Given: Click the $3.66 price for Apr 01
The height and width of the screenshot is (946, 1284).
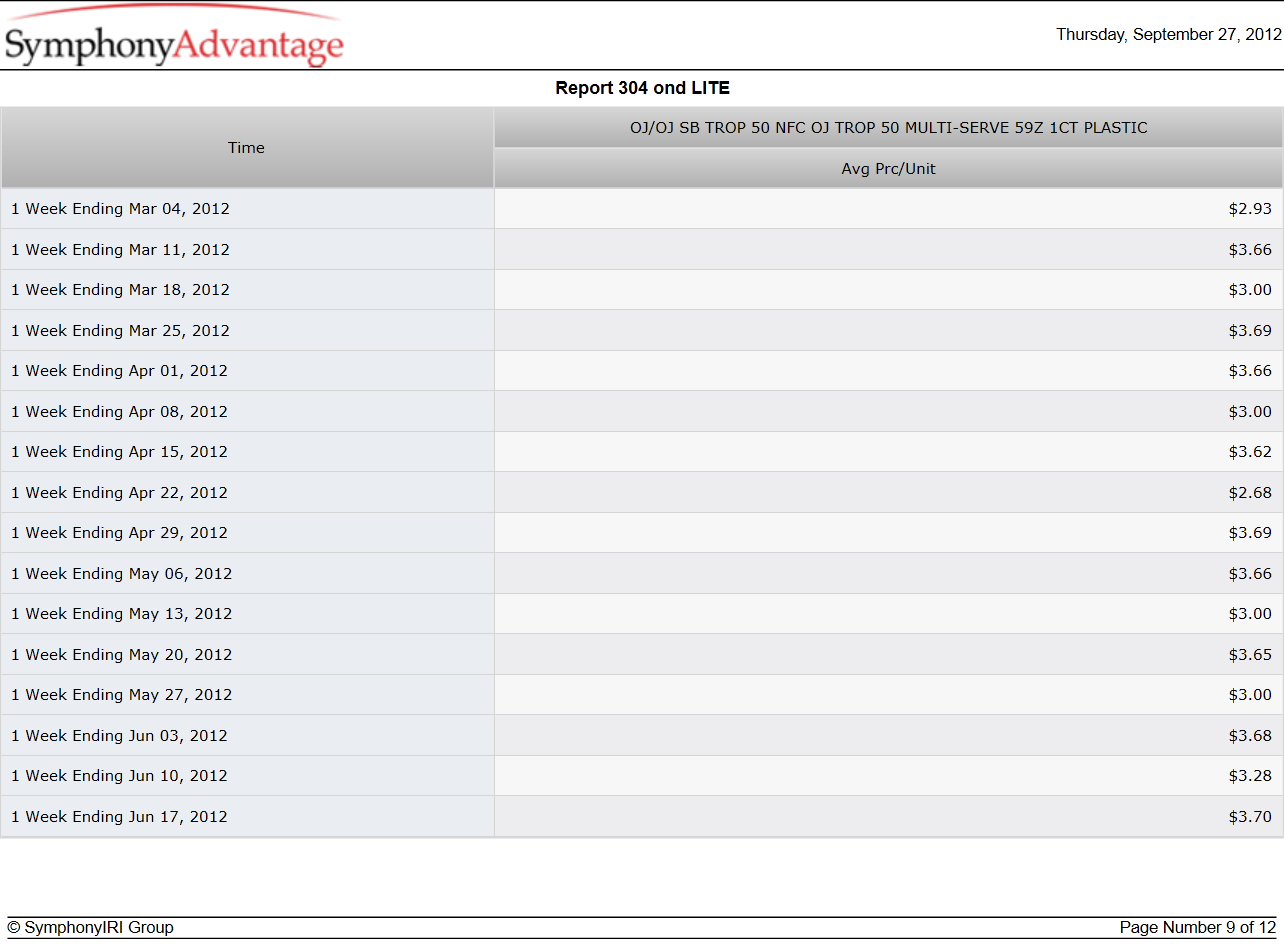Looking at the screenshot, I should click(1250, 371).
